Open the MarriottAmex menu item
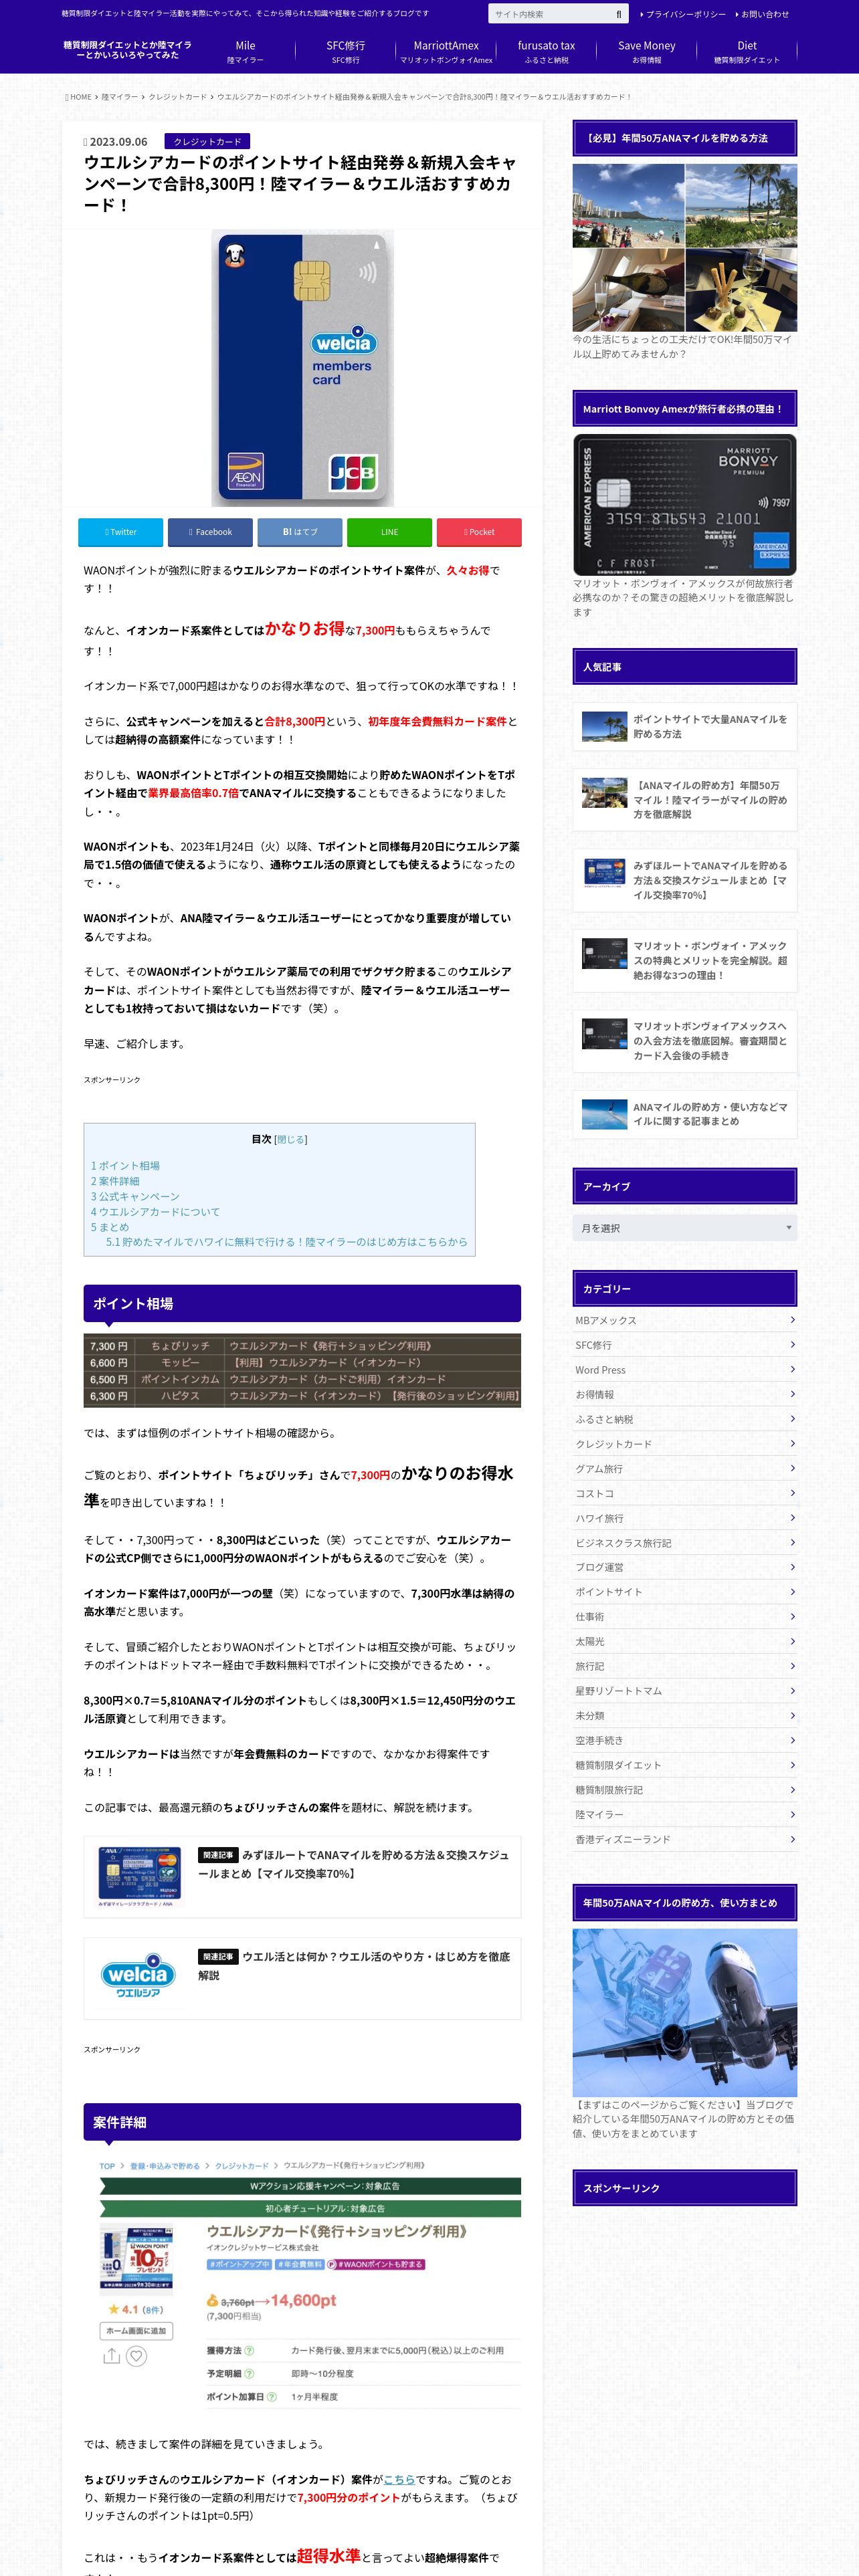 coord(446,52)
